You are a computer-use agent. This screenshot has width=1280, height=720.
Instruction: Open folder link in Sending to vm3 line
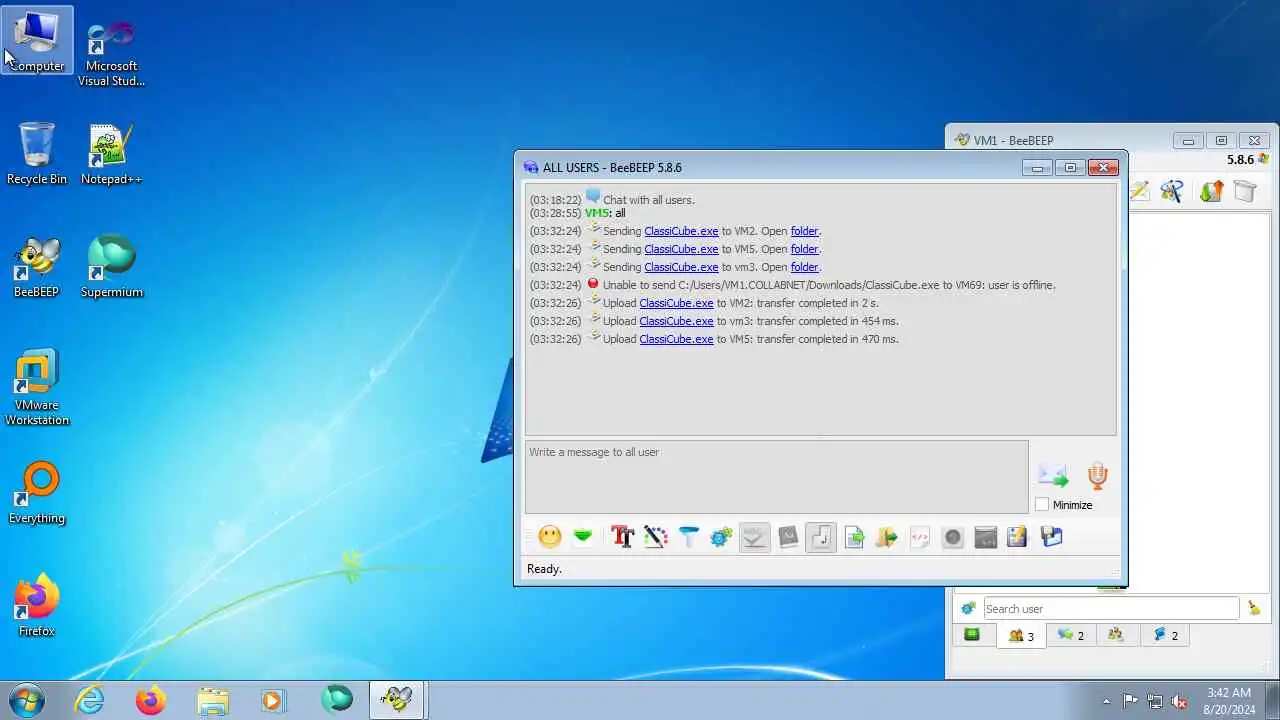point(804,267)
